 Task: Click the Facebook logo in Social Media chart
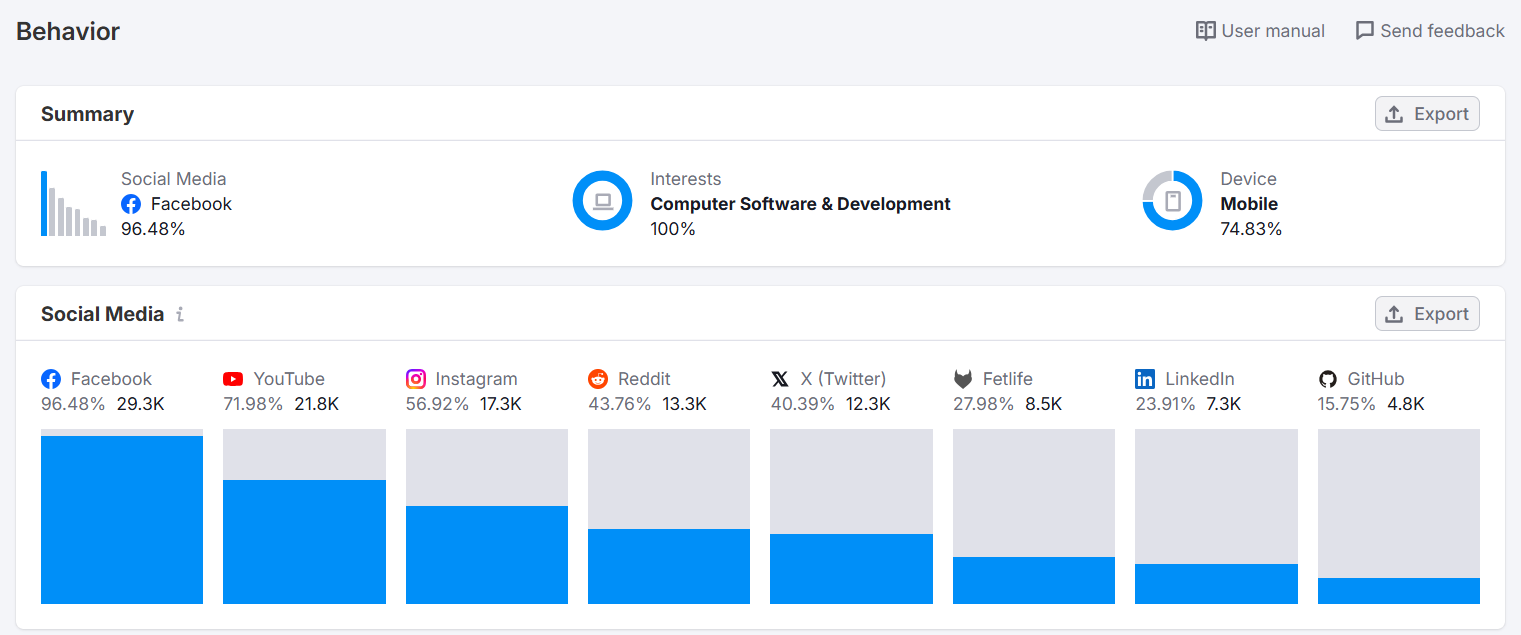pos(51,379)
